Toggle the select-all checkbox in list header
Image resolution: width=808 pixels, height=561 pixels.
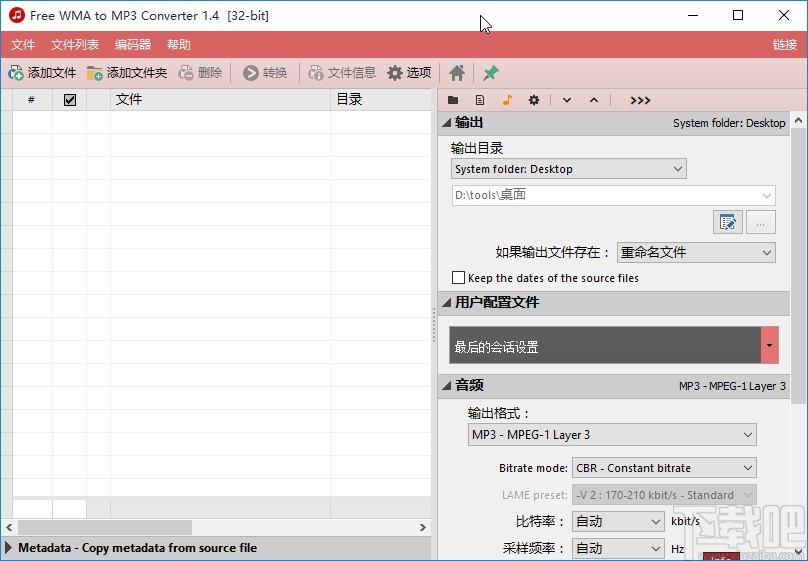tap(70, 100)
